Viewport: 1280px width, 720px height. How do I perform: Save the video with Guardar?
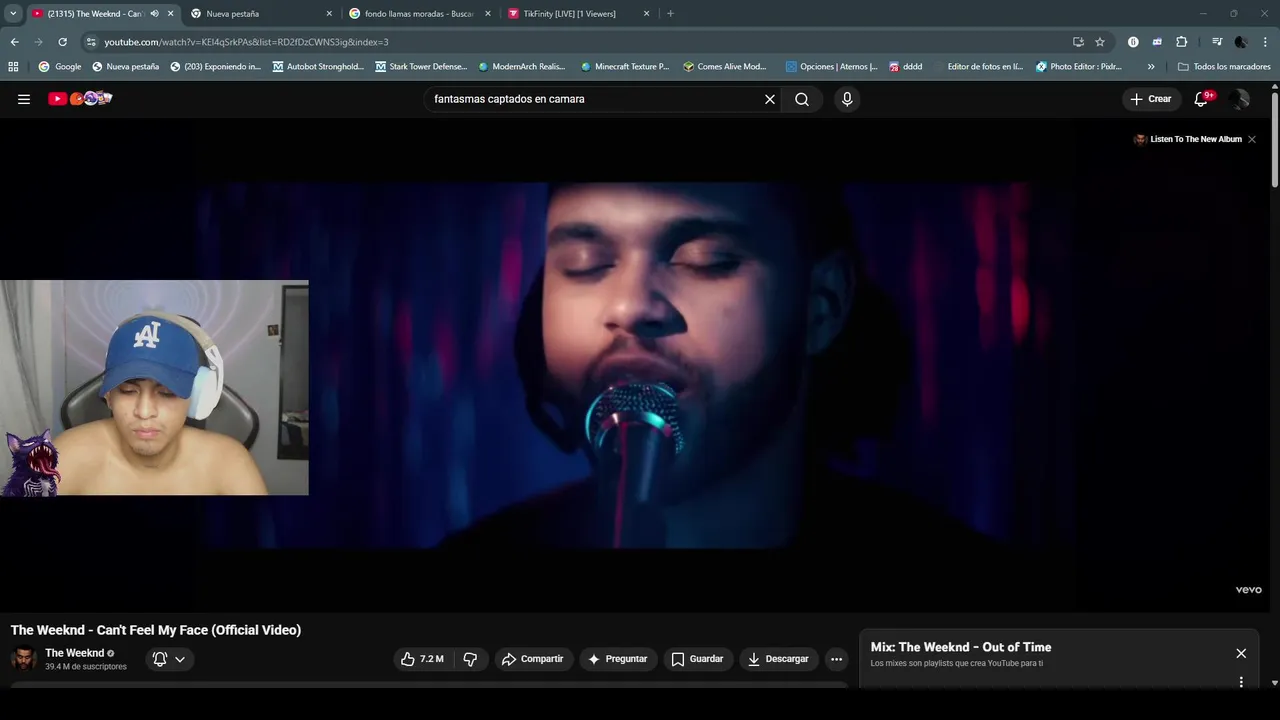[x=697, y=659]
